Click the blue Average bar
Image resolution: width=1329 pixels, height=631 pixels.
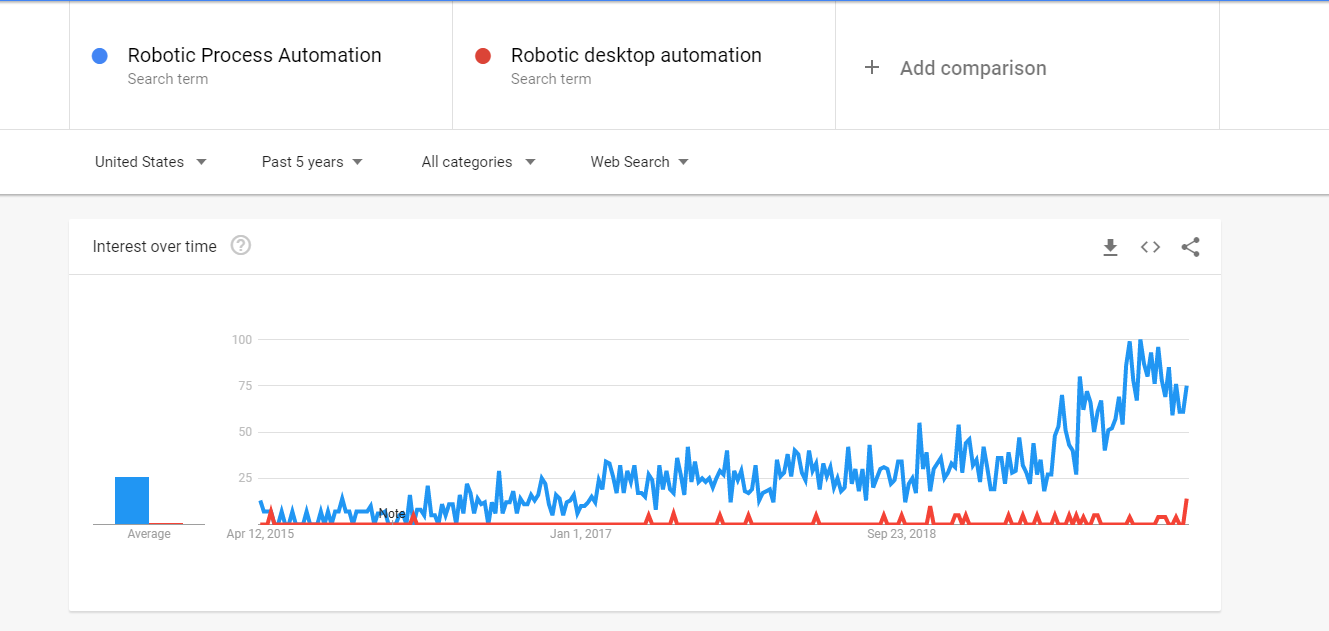[x=132, y=500]
